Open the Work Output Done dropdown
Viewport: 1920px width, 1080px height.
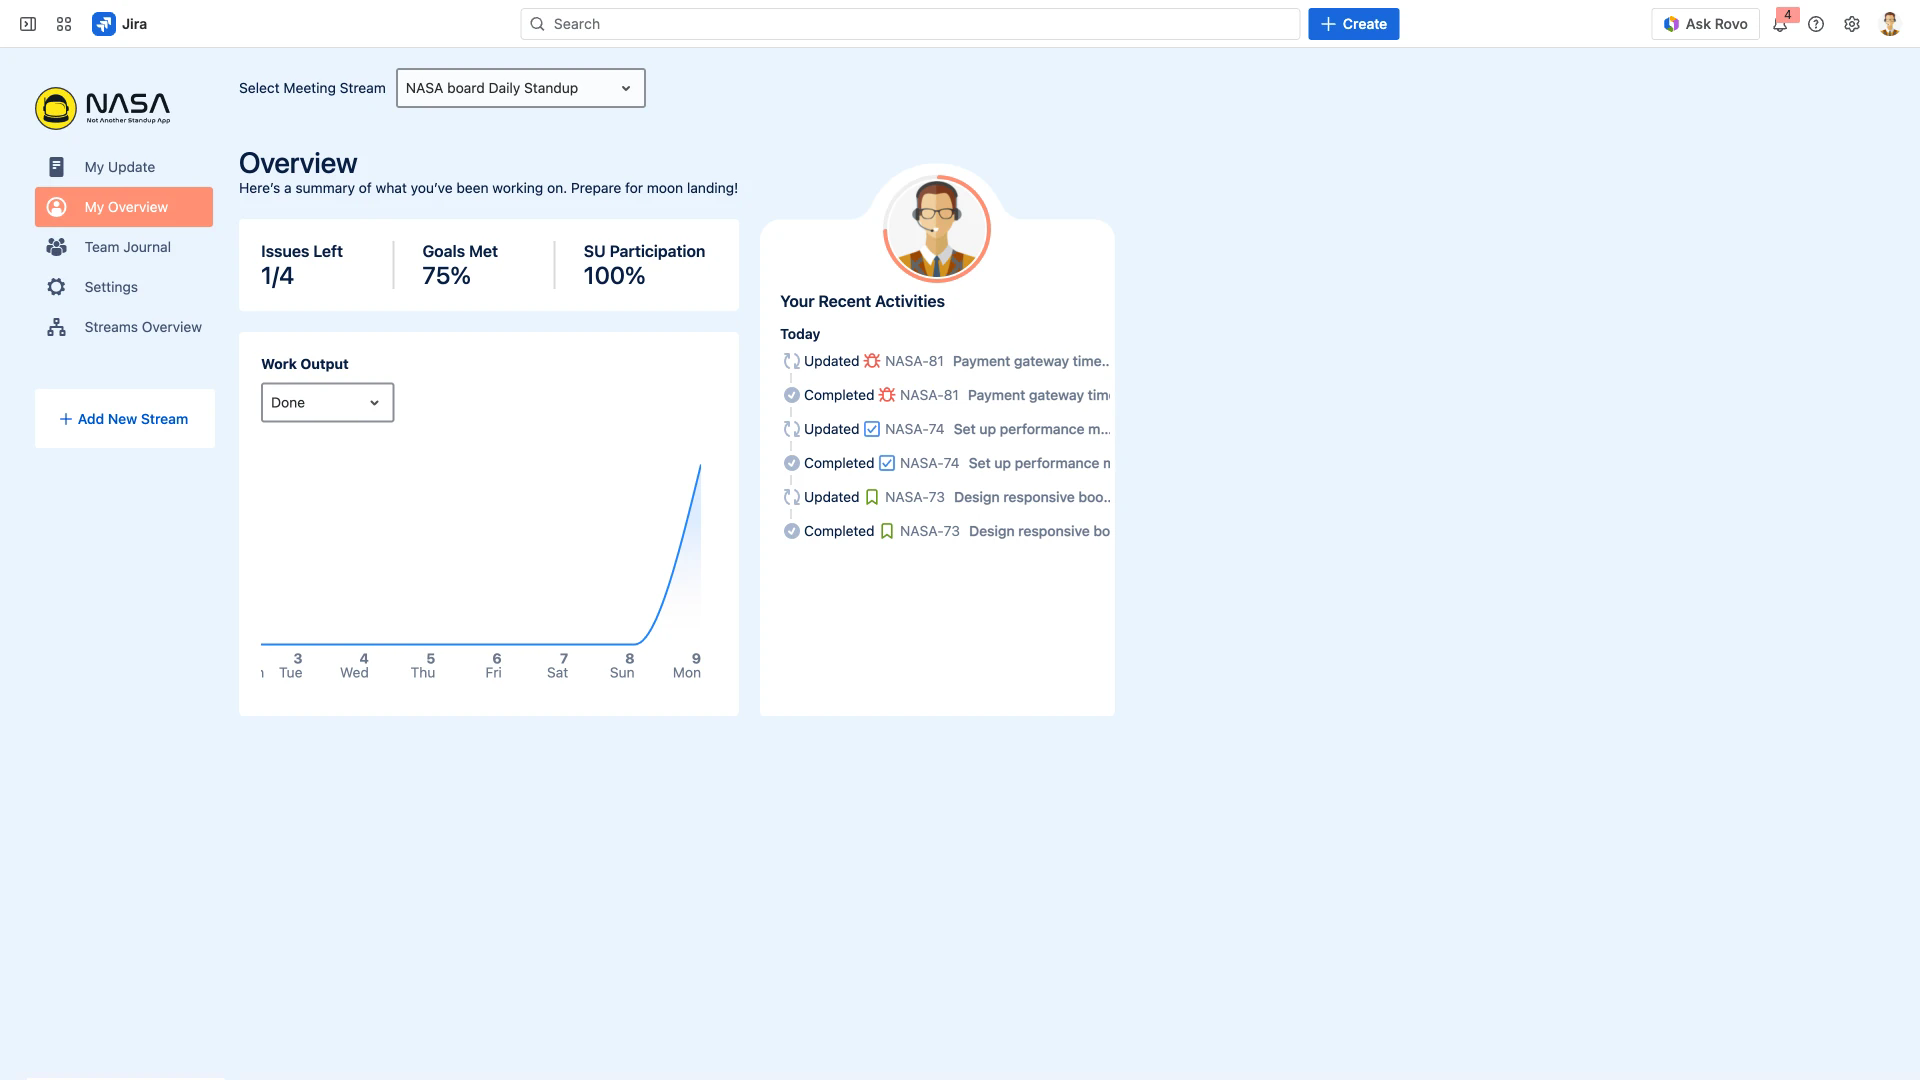point(327,402)
